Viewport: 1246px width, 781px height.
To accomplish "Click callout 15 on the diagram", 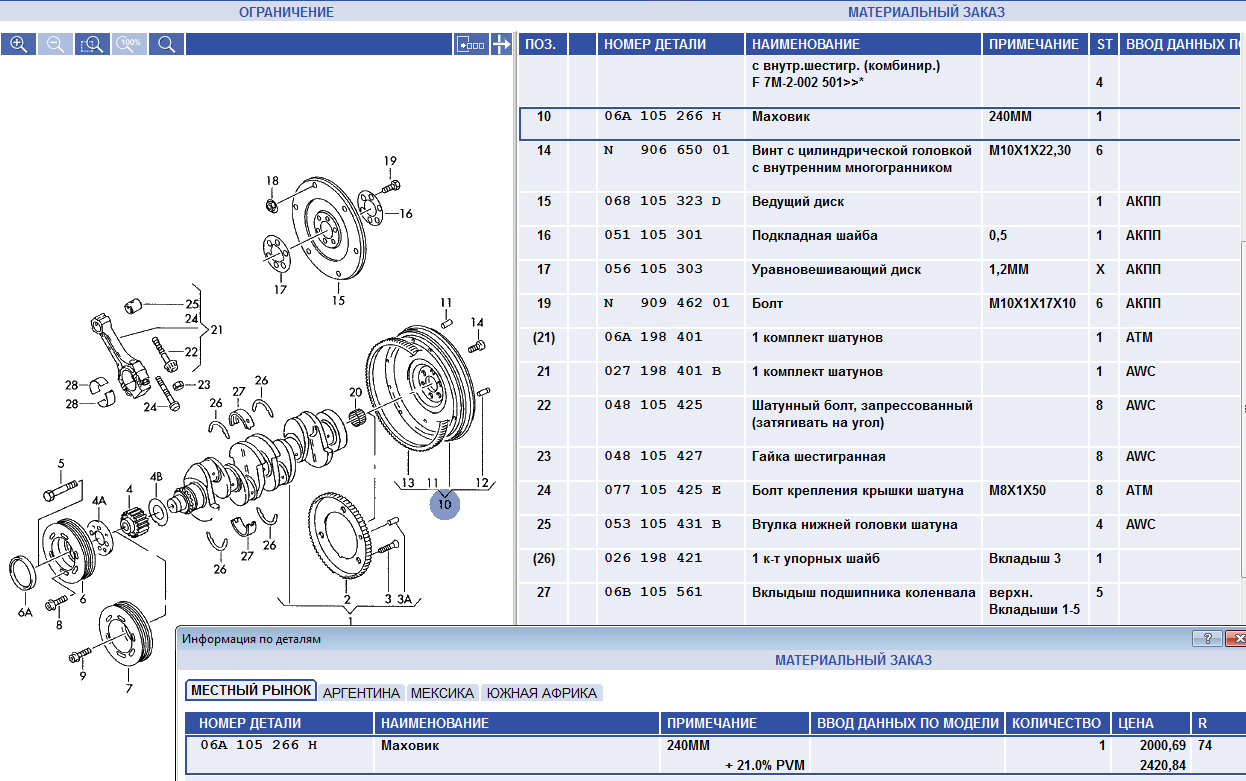I will [x=338, y=300].
